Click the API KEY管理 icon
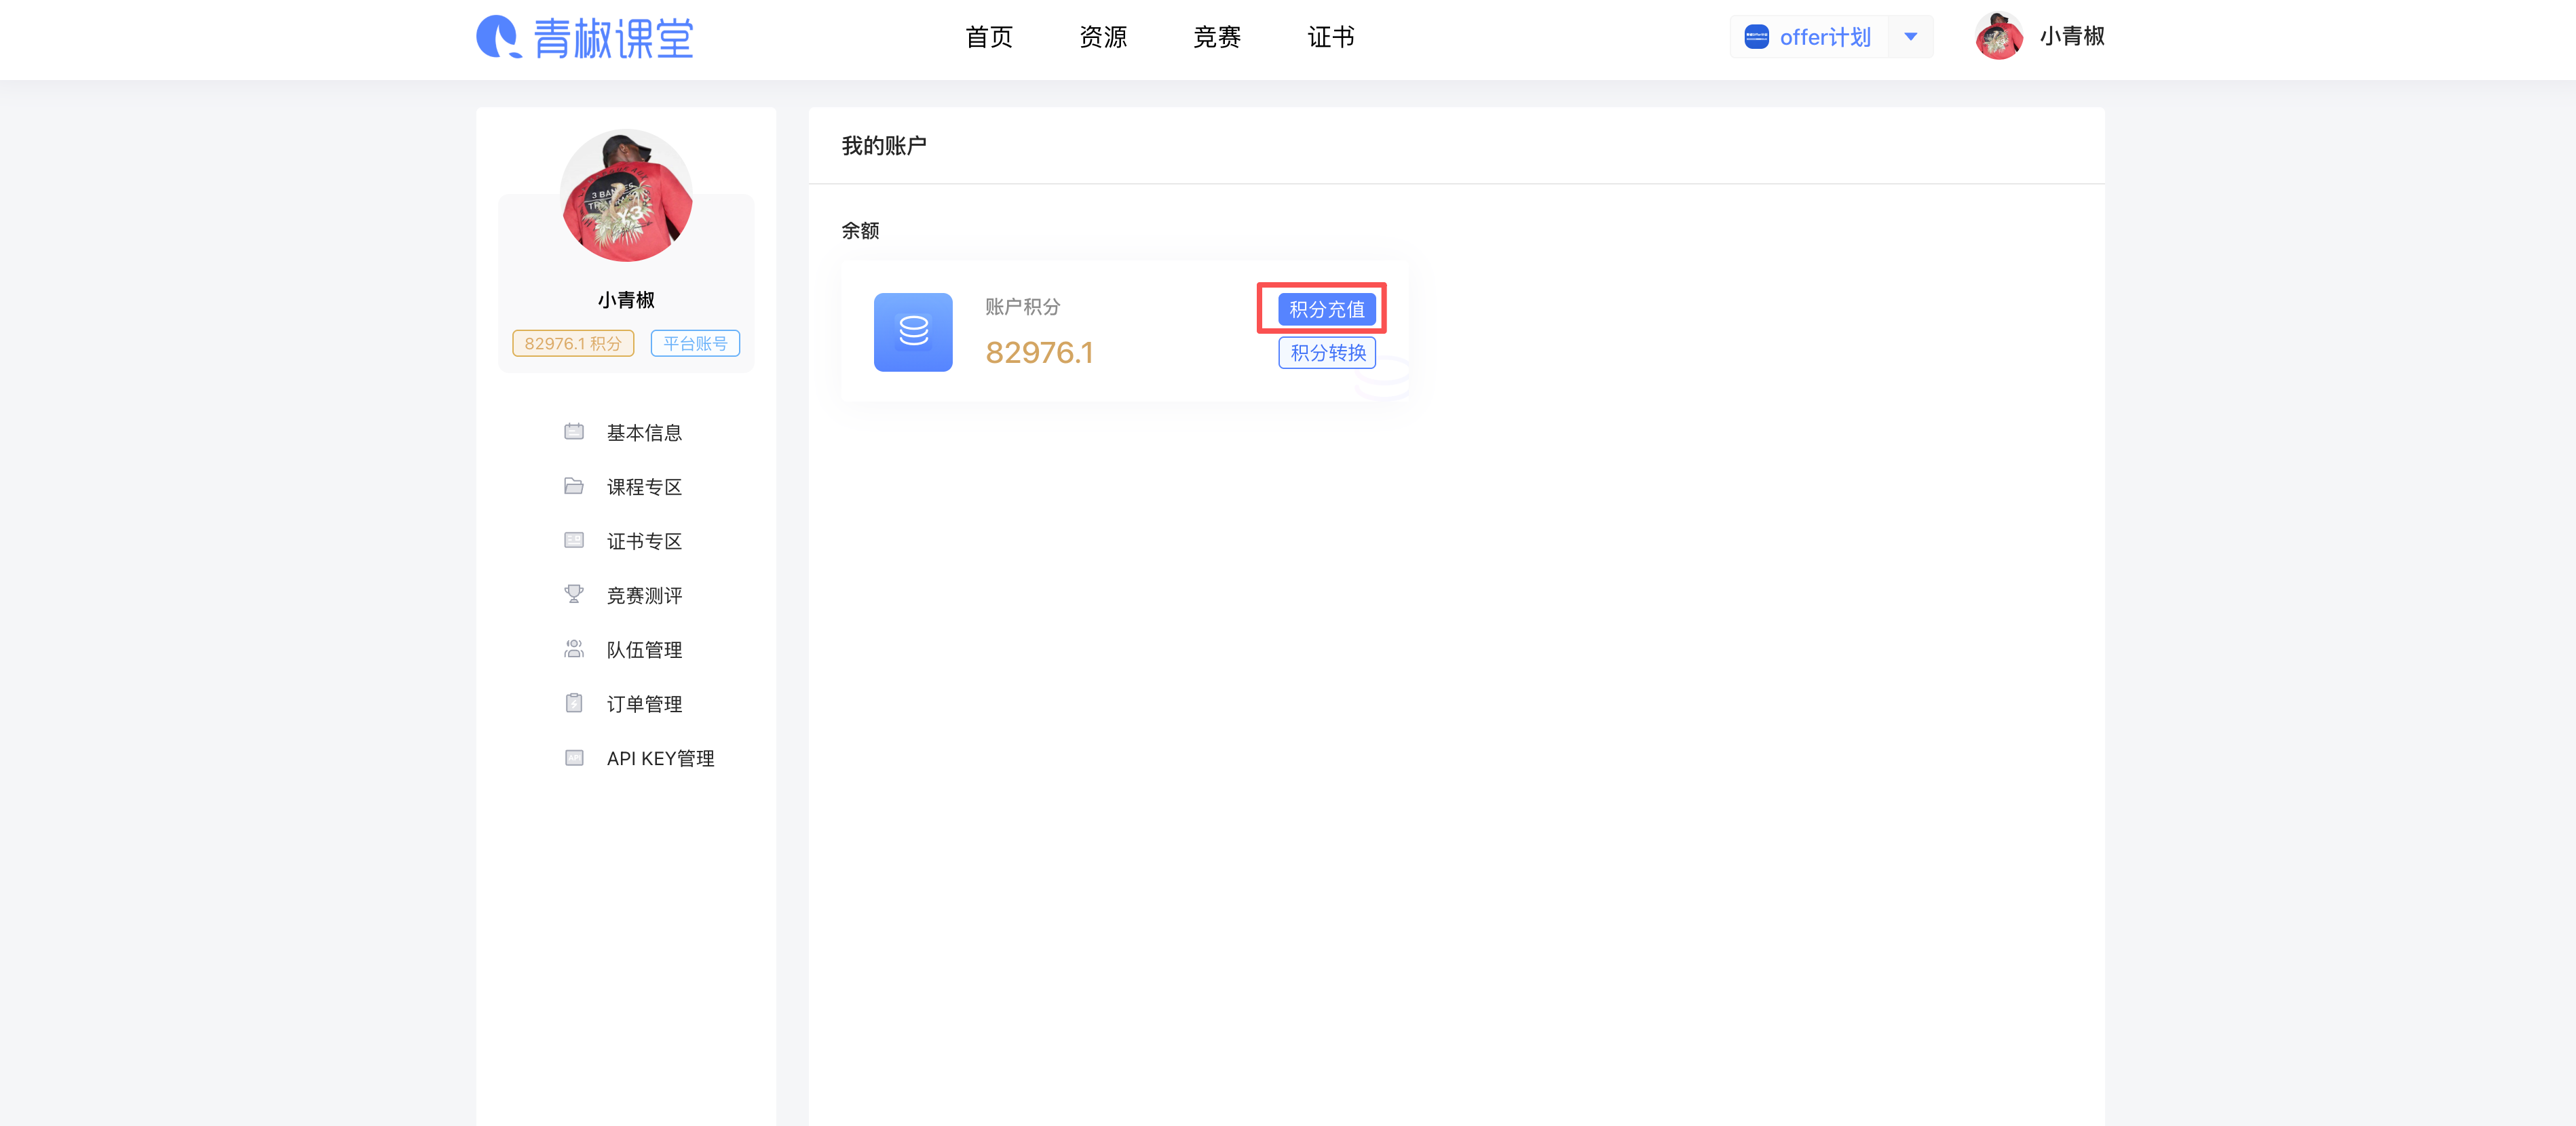 coord(574,758)
